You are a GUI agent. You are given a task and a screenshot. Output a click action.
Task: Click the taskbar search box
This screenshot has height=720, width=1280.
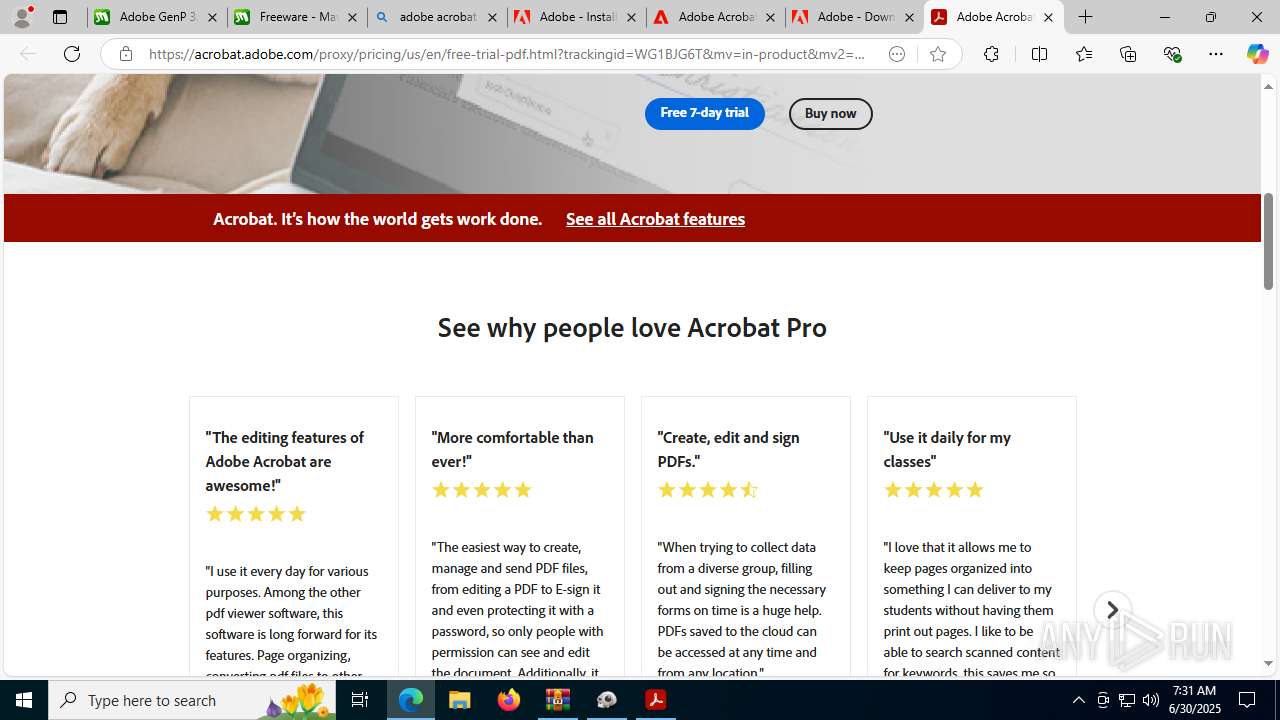point(192,700)
